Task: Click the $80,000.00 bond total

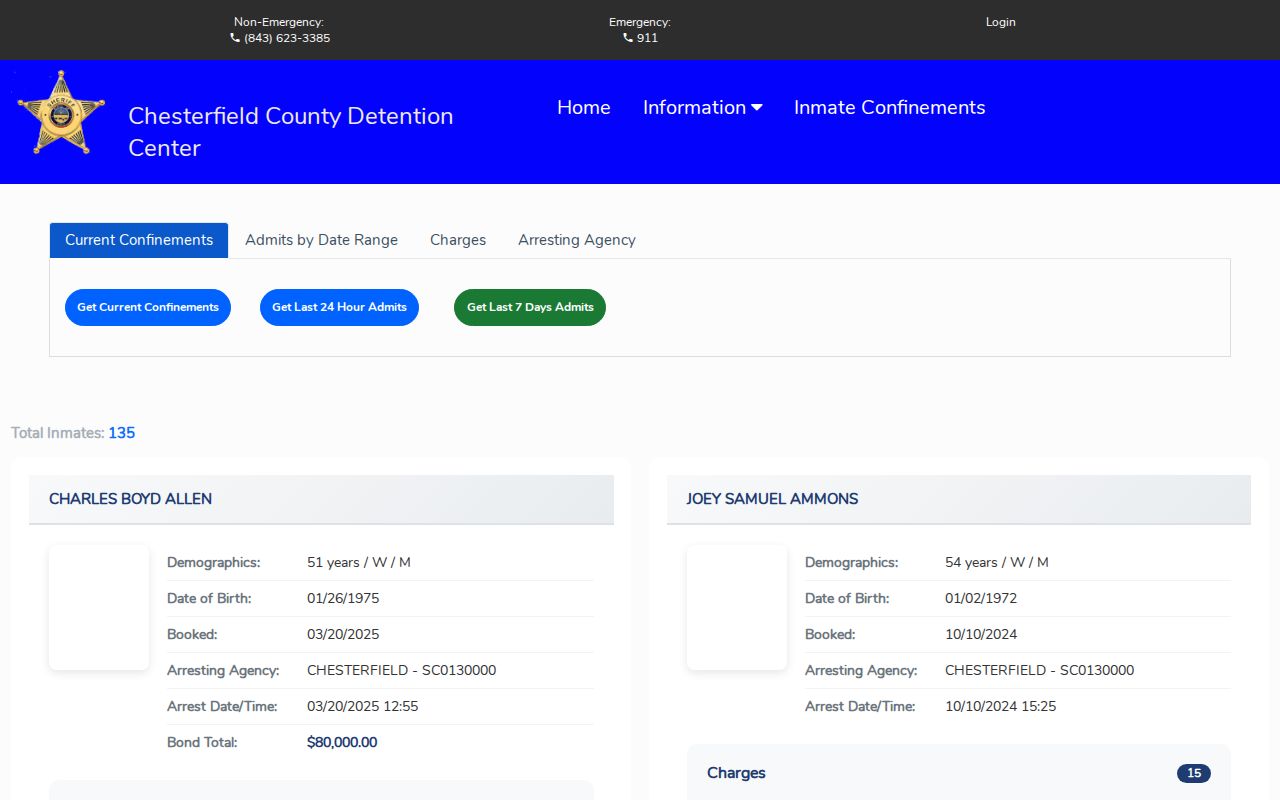Action: (342, 742)
